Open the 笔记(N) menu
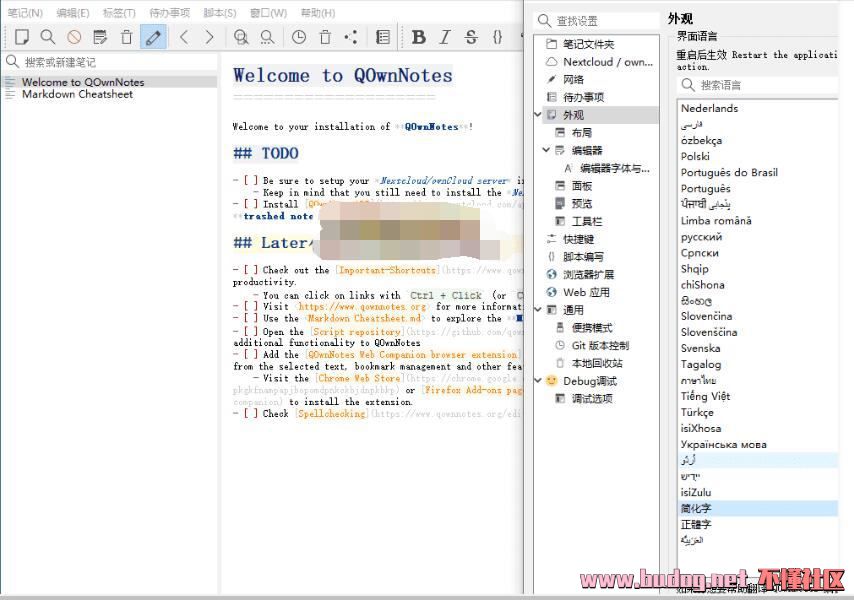The height and width of the screenshot is (600, 854). tap(25, 13)
